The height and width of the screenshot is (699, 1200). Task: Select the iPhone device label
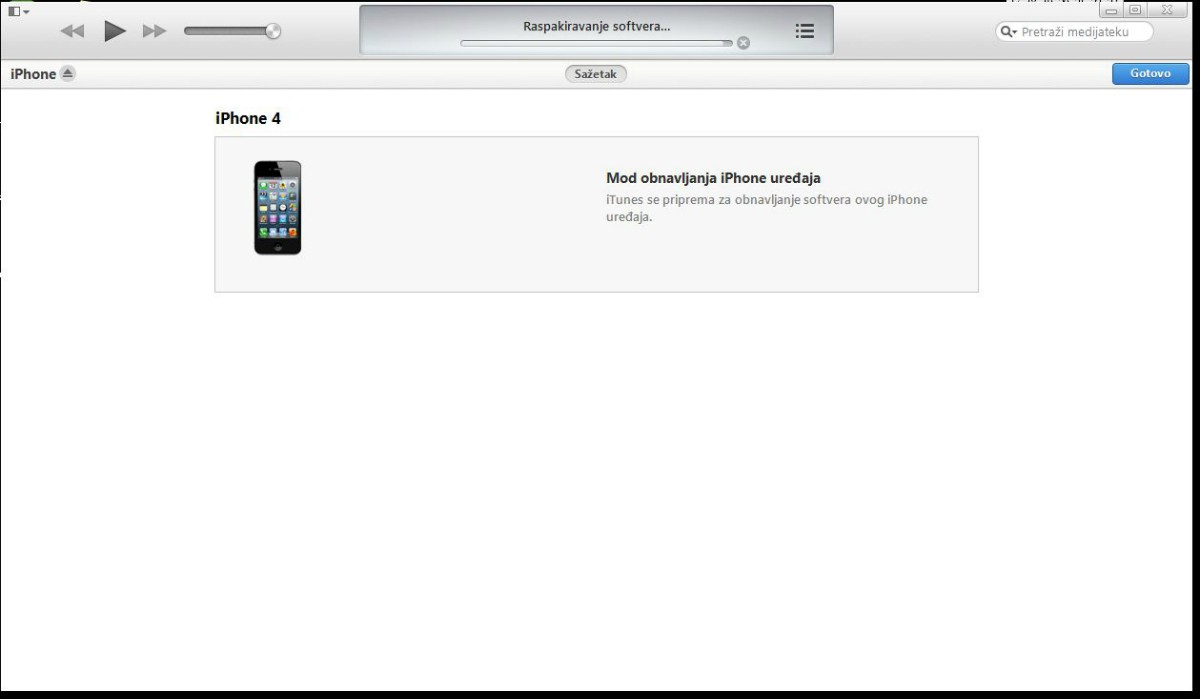[33, 74]
